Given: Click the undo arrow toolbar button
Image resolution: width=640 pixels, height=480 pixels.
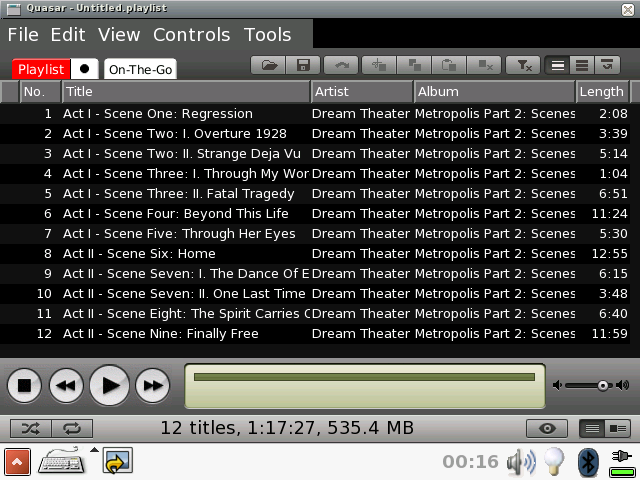Looking at the screenshot, I should (341, 65).
